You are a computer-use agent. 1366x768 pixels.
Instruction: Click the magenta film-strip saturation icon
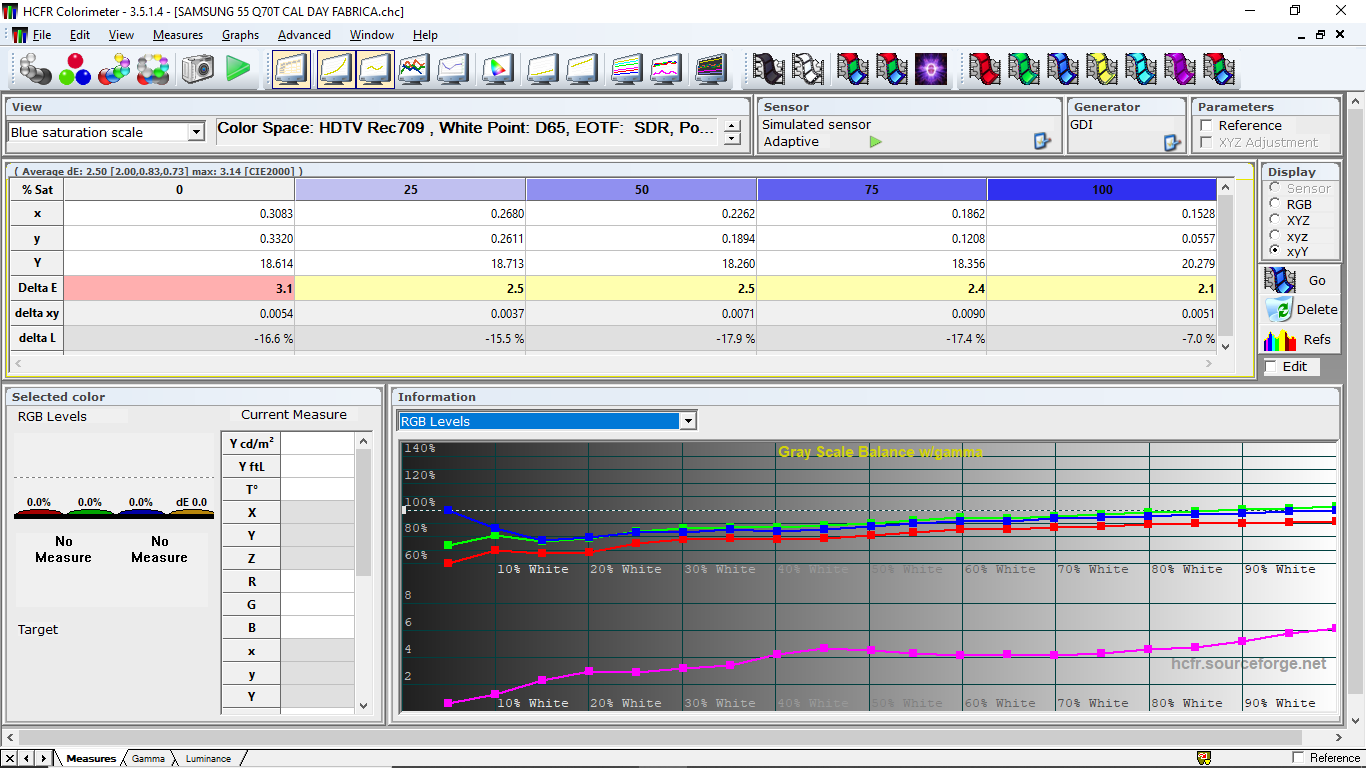1180,69
